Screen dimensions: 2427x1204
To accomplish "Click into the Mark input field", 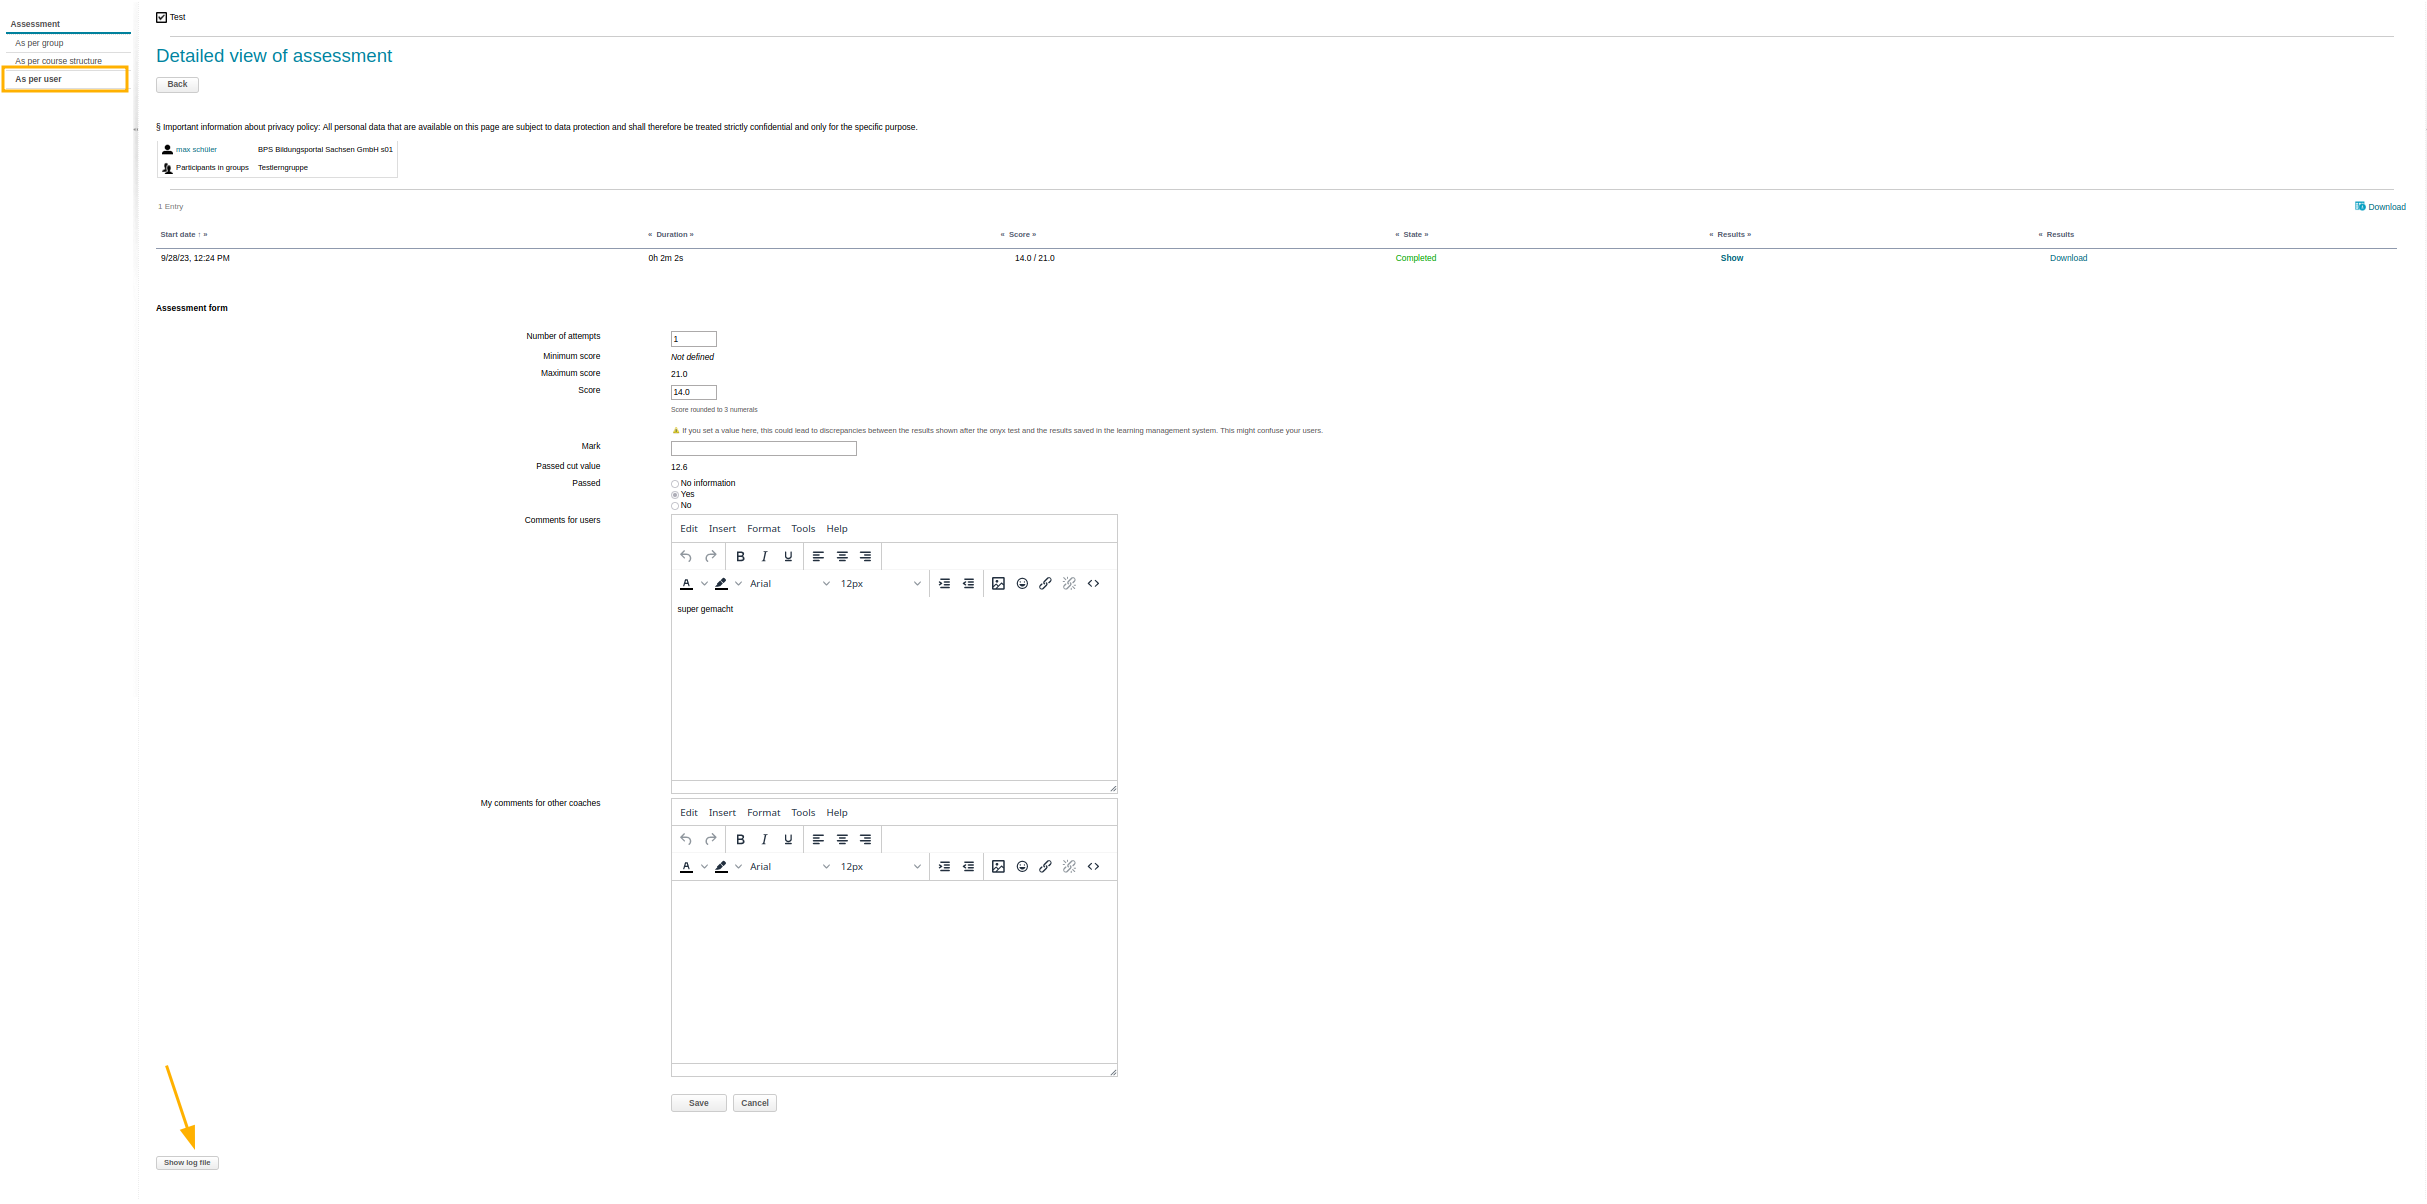I will pyautogui.click(x=763, y=449).
